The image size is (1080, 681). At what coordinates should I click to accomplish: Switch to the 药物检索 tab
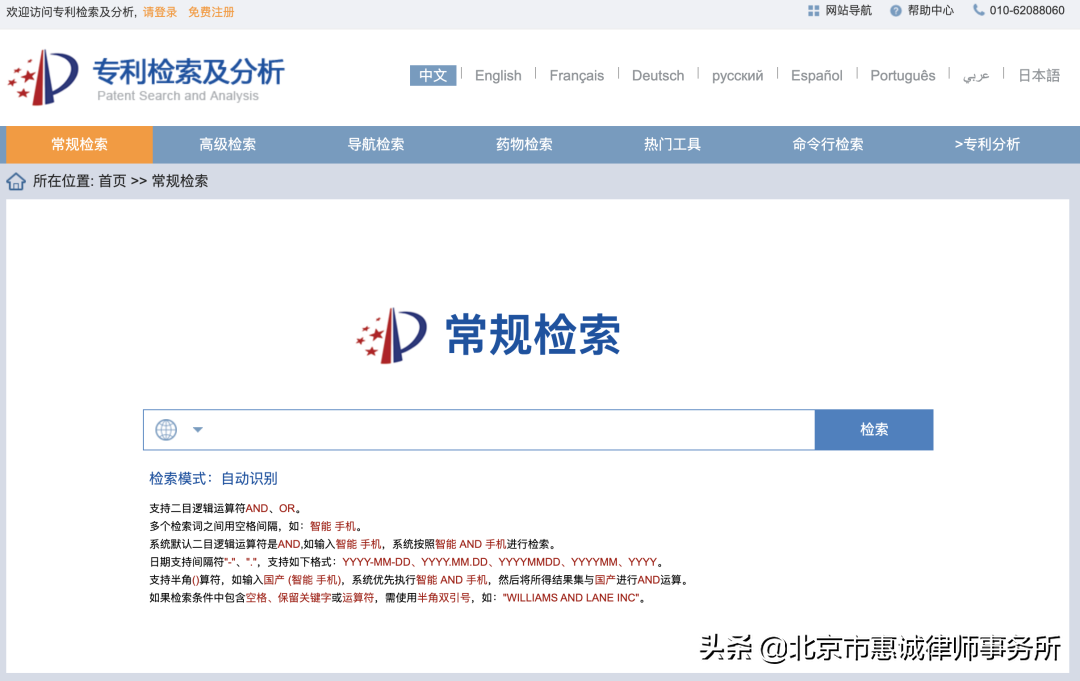524,145
